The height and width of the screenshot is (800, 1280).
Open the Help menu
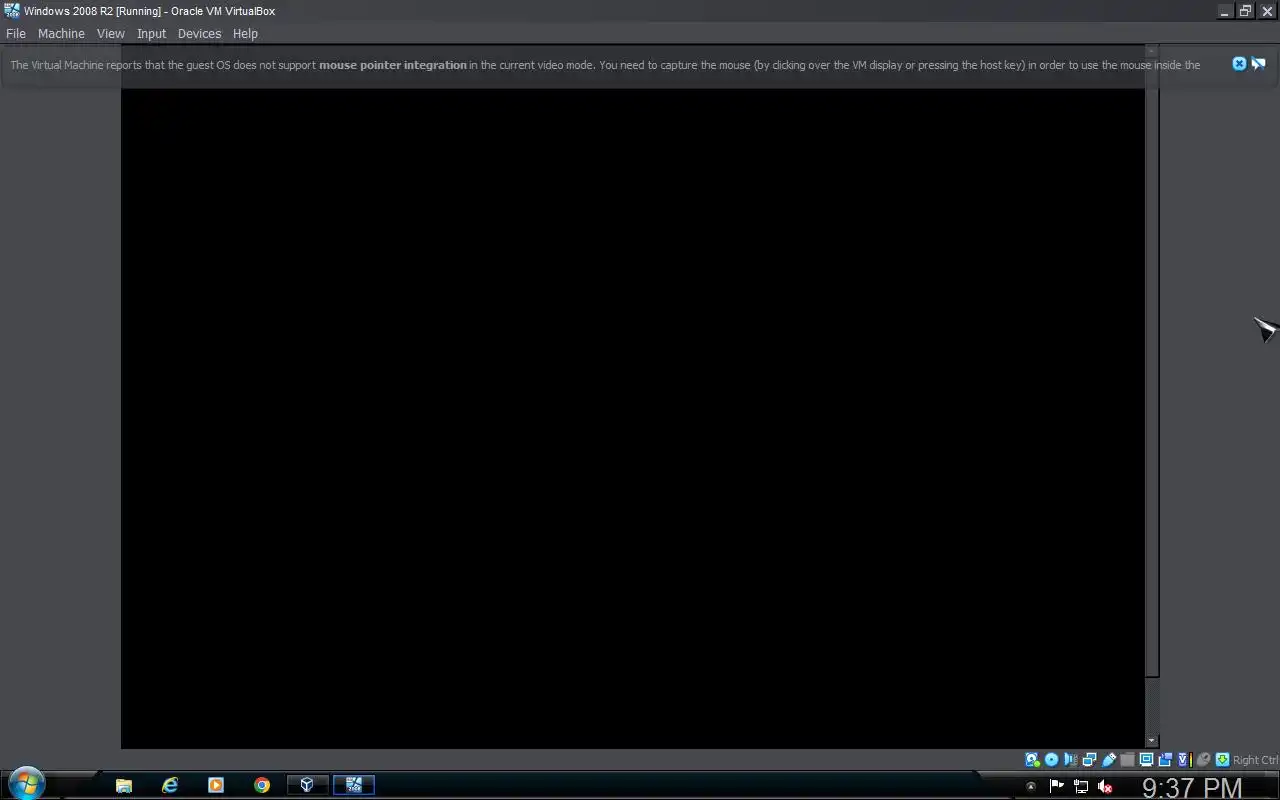(x=246, y=33)
